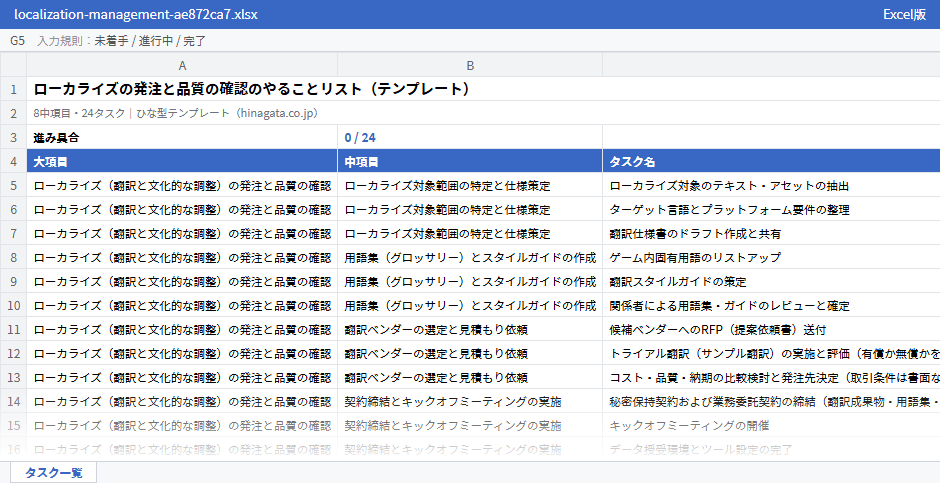Screen dimensions: 940x483
Task: Click row header 10
Action: tap(13, 305)
